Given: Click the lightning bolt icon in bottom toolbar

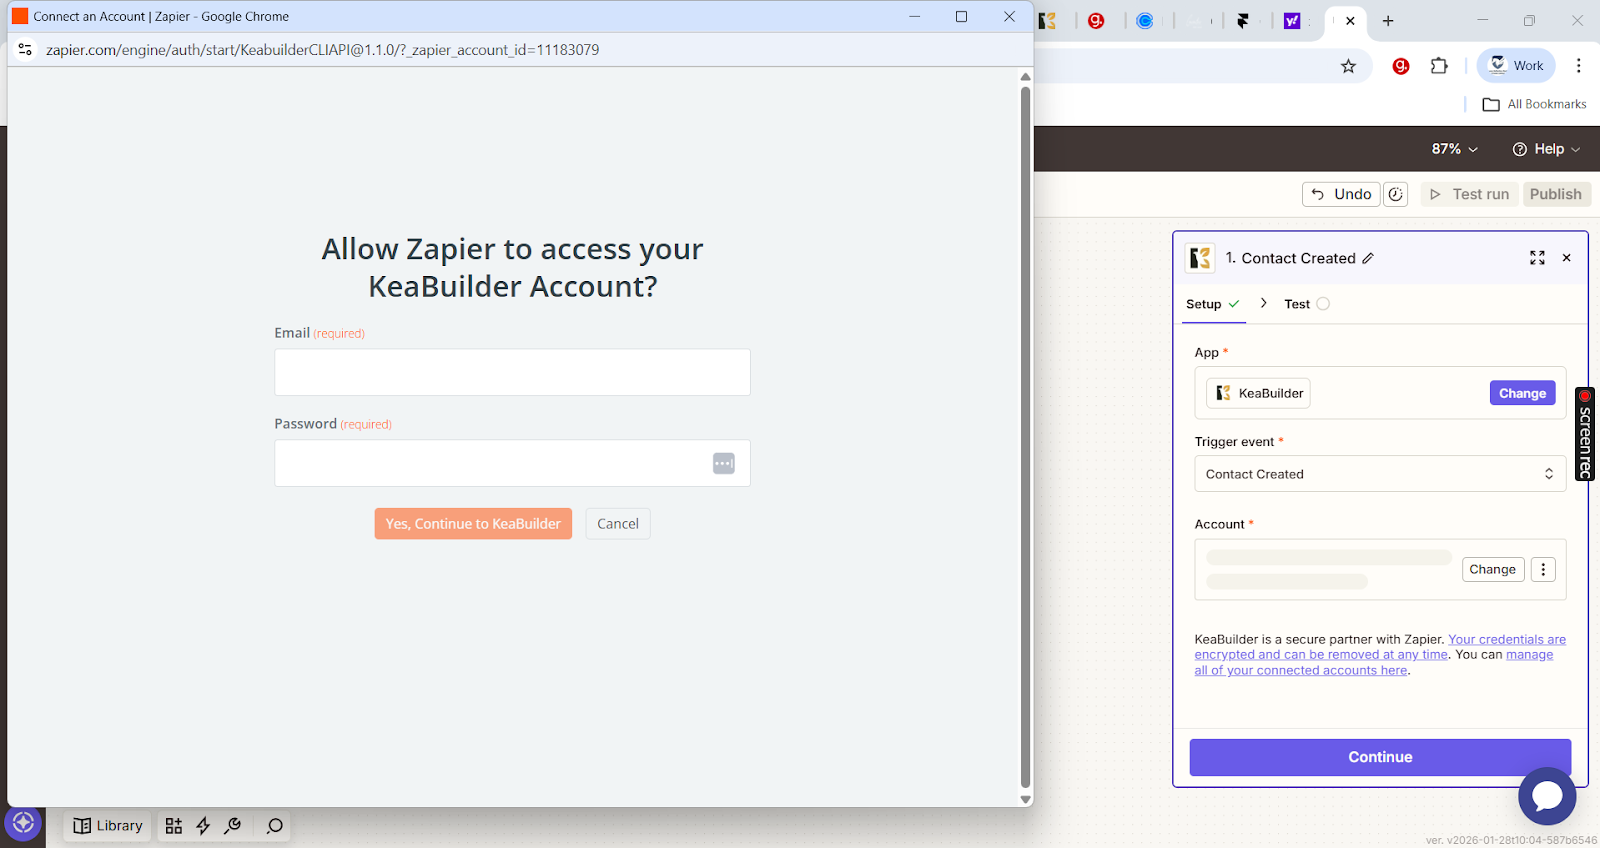Looking at the screenshot, I should pyautogui.click(x=203, y=826).
